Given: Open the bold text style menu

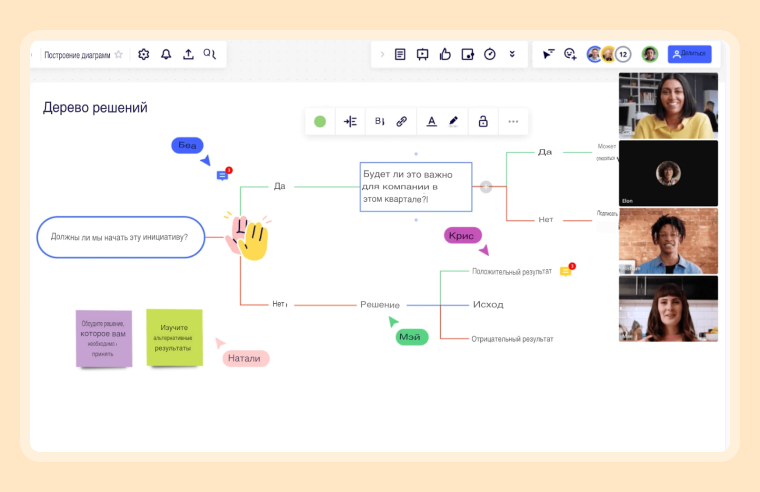Looking at the screenshot, I should 379,121.
